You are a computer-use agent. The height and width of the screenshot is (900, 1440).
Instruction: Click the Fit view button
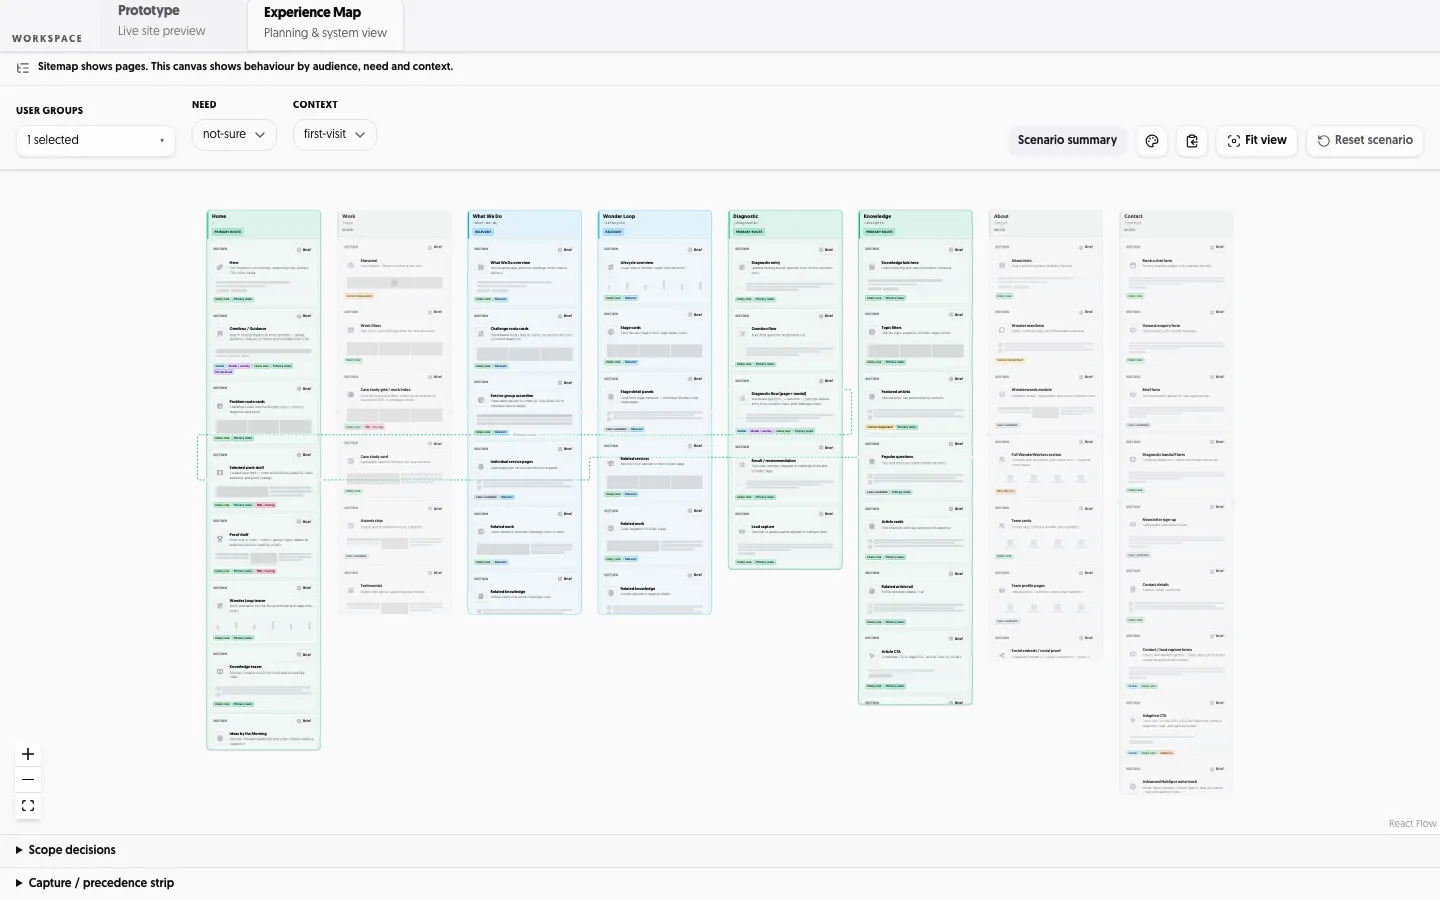click(x=1257, y=141)
